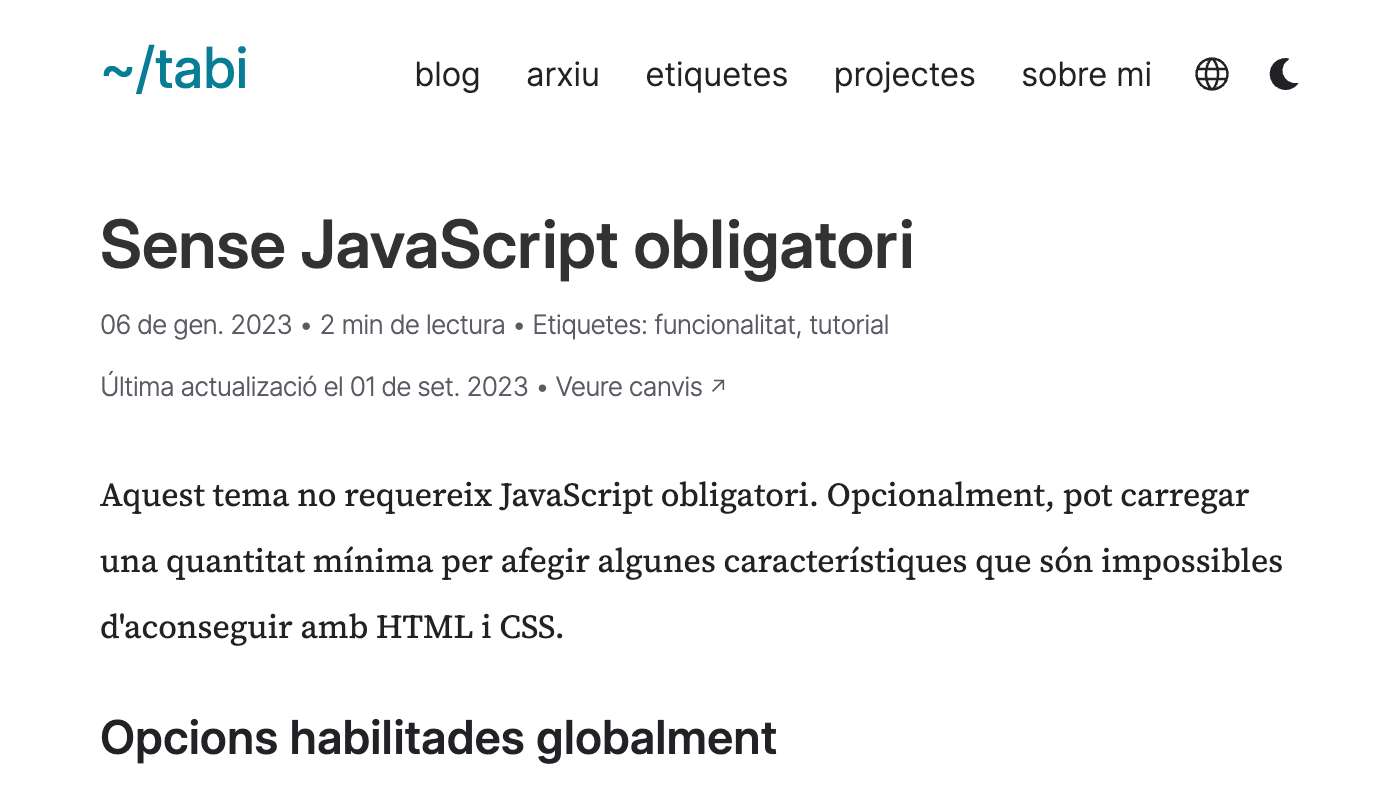The image size is (1400, 800).
Task: Click the Opcions habilitades globalment heading
Action: coord(438,738)
